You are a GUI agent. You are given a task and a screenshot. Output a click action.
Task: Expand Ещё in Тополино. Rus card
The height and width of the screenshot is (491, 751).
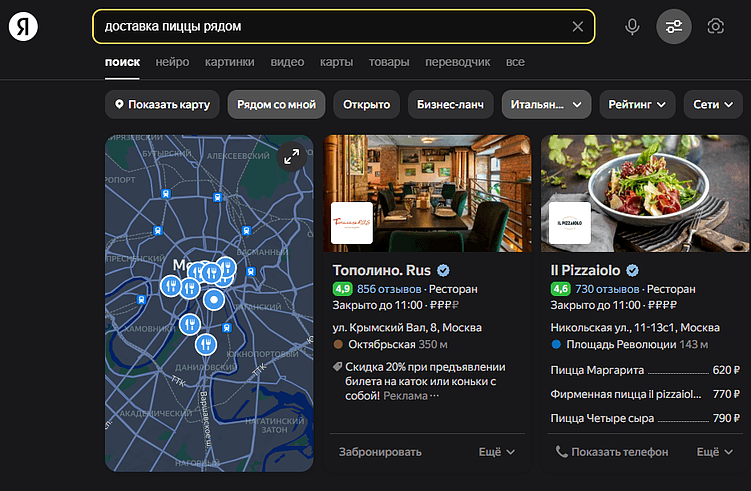(497, 452)
